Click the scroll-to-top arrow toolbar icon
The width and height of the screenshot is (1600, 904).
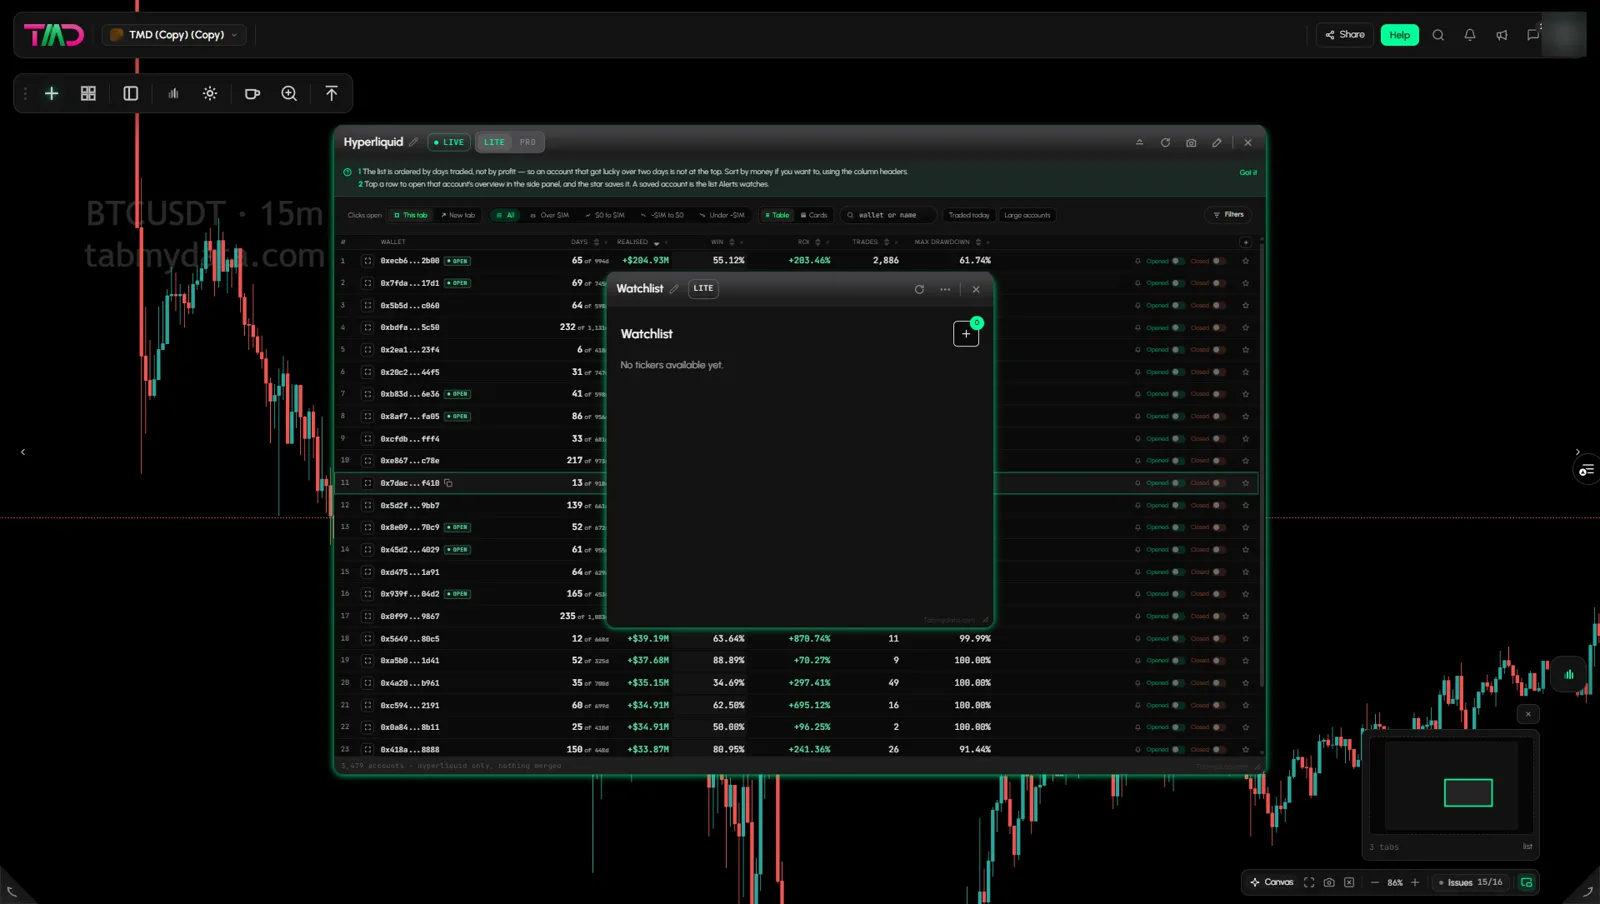331,93
